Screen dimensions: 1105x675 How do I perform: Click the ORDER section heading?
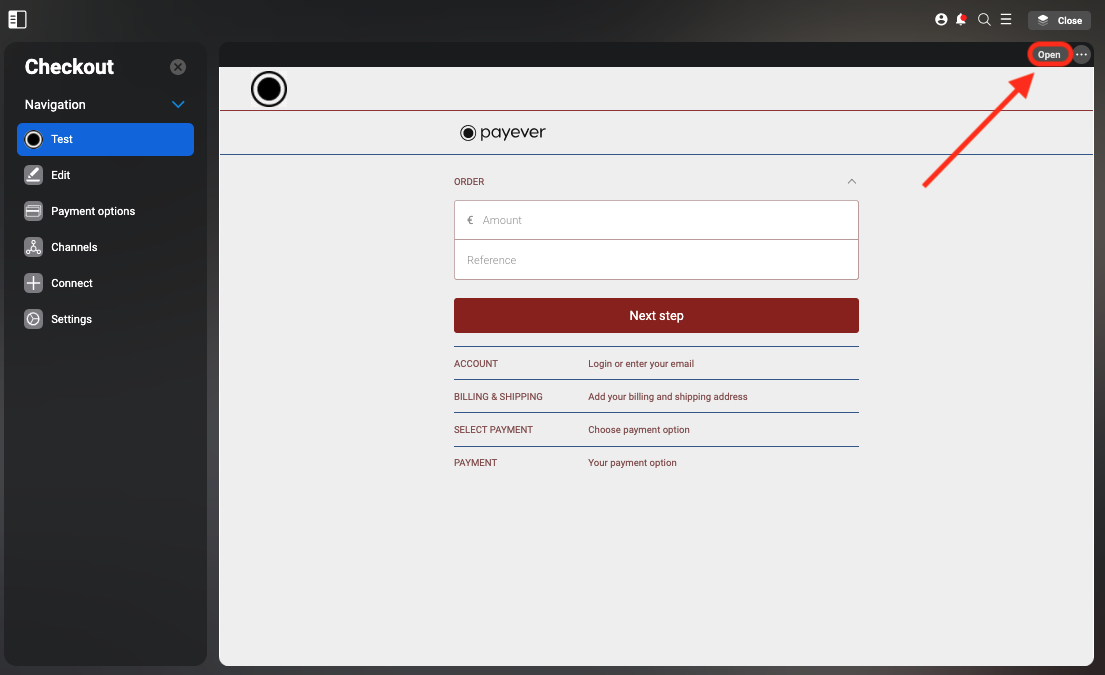(469, 182)
